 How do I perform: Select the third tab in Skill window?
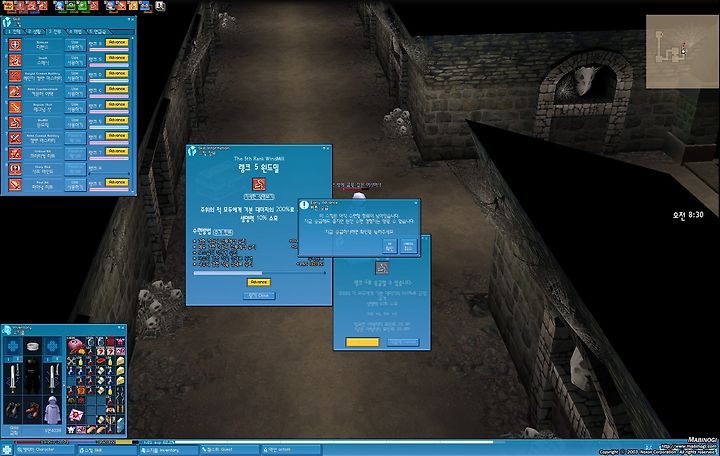[56, 32]
